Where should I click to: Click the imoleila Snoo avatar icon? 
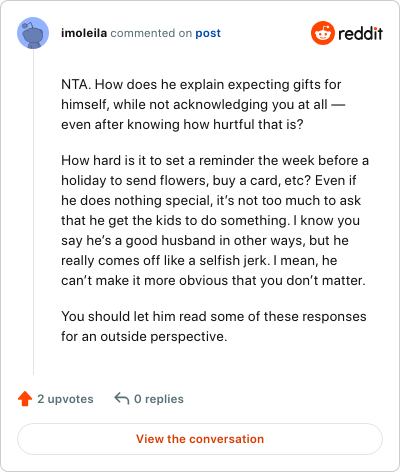pyautogui.click(x=33, y=33)
